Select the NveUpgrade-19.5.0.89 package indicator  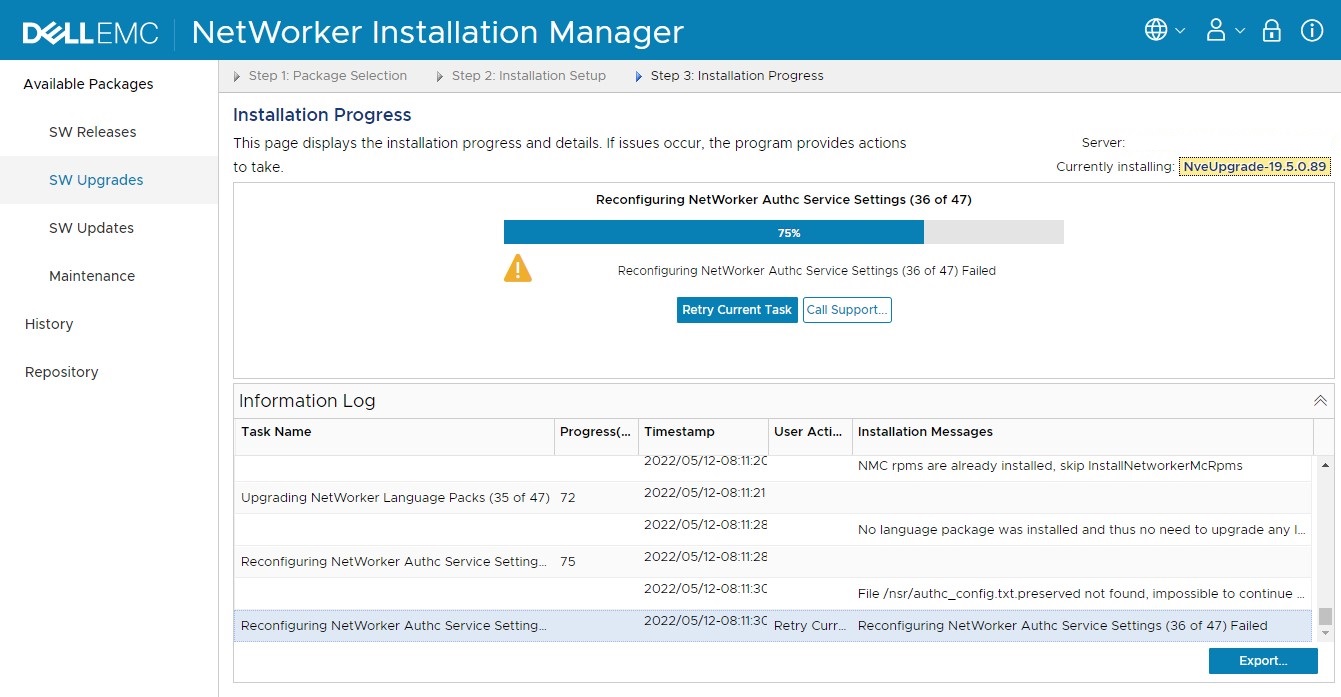[1255, 166]
